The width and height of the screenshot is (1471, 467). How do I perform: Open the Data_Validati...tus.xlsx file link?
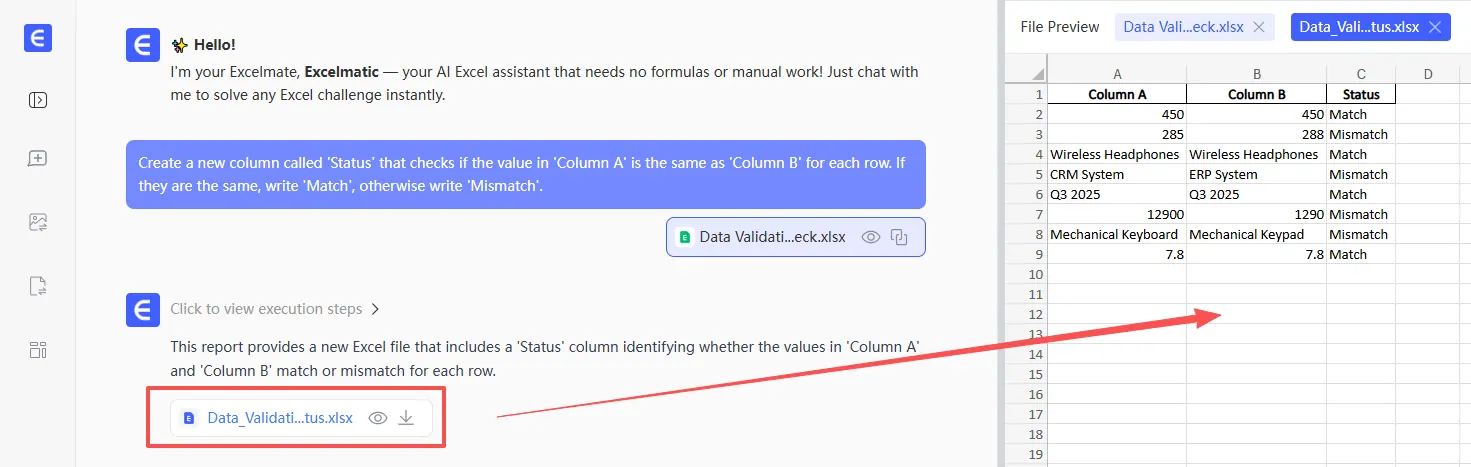(280, 418)
